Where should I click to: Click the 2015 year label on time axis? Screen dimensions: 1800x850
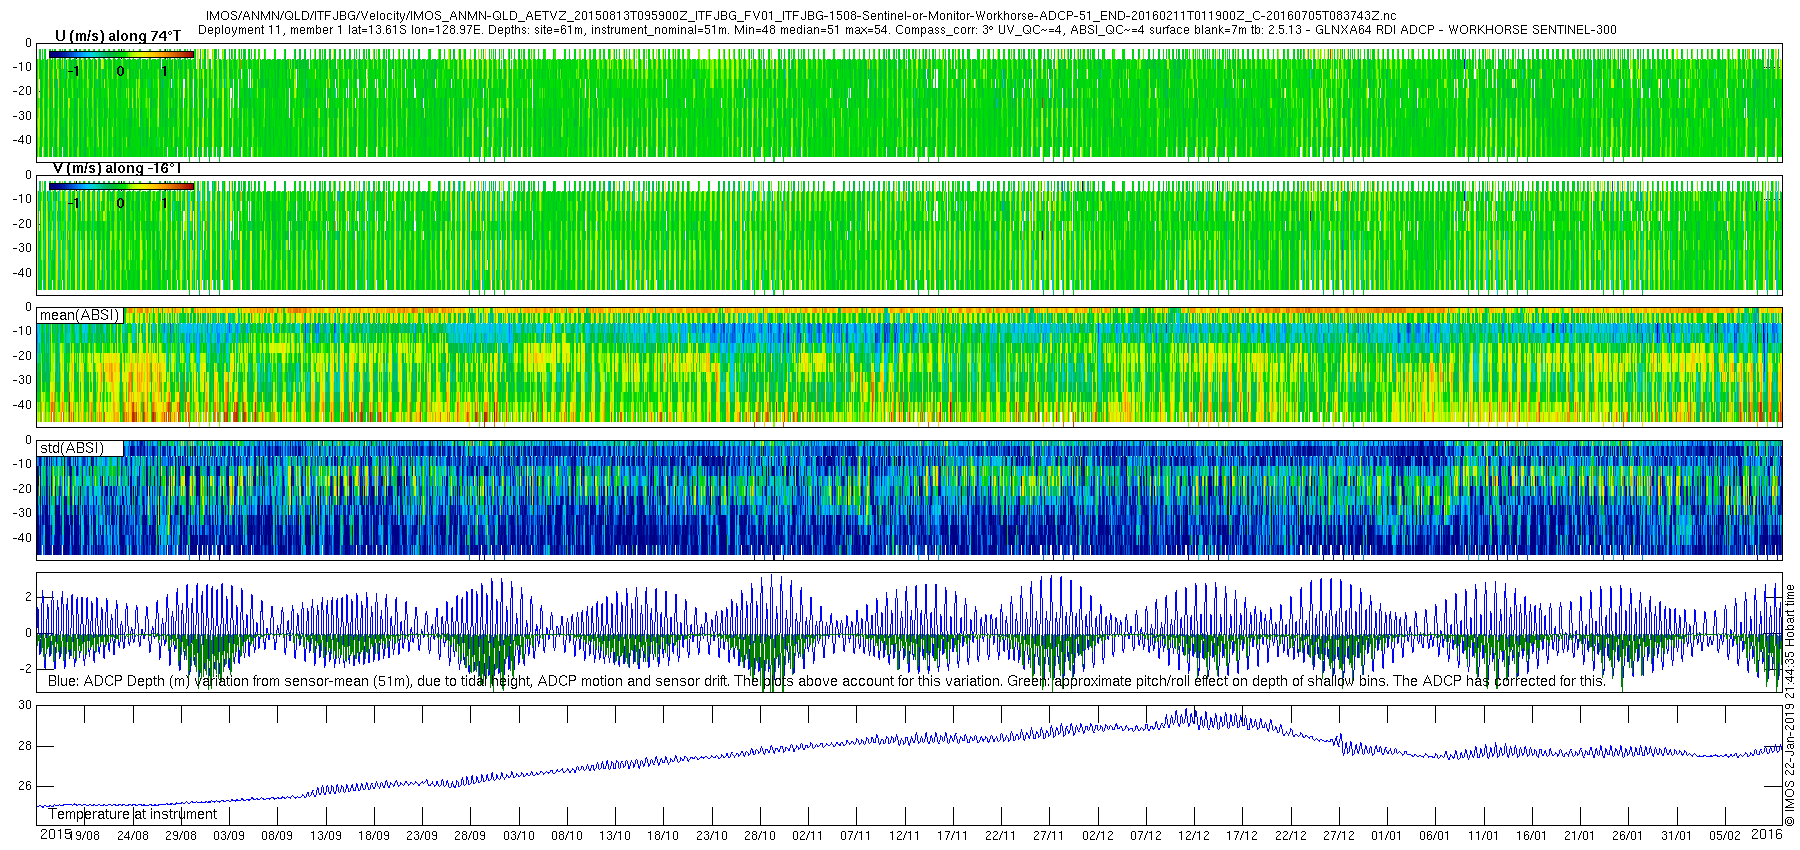55,835
